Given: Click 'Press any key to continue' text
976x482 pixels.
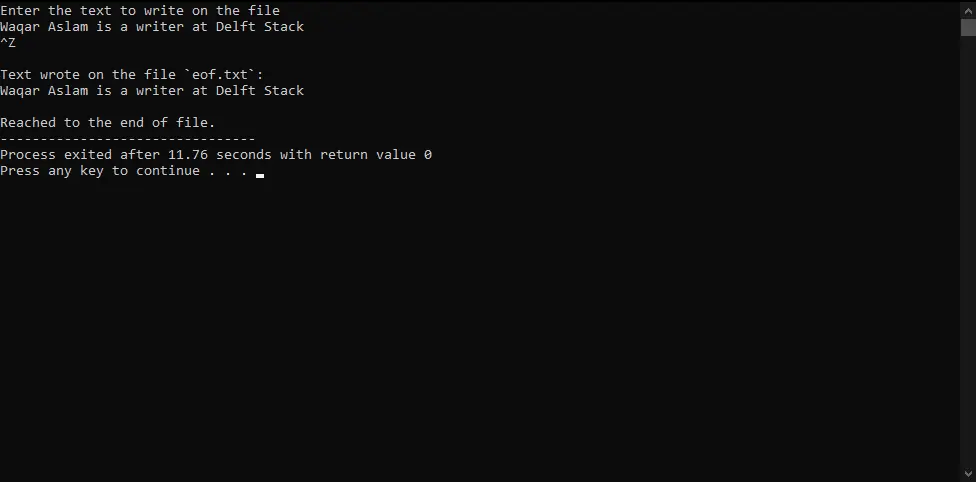Looking at the screenshot, I should pyautogui.click(x=100, y=171).
